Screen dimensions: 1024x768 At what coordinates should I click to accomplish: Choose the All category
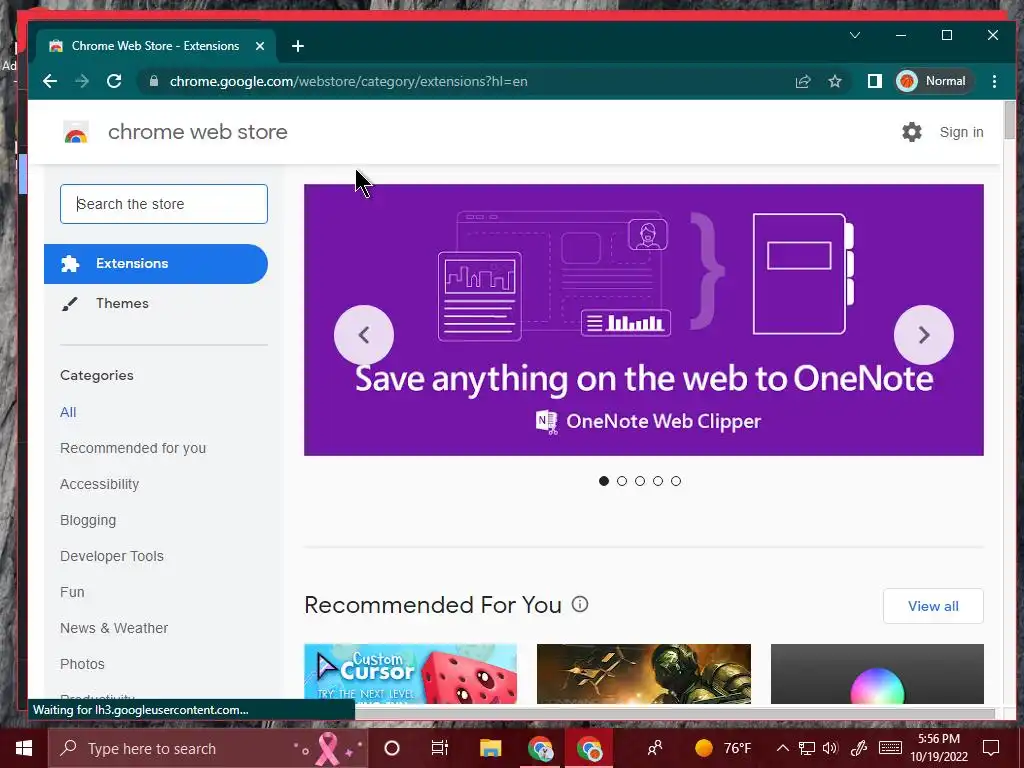click(68, 412)
